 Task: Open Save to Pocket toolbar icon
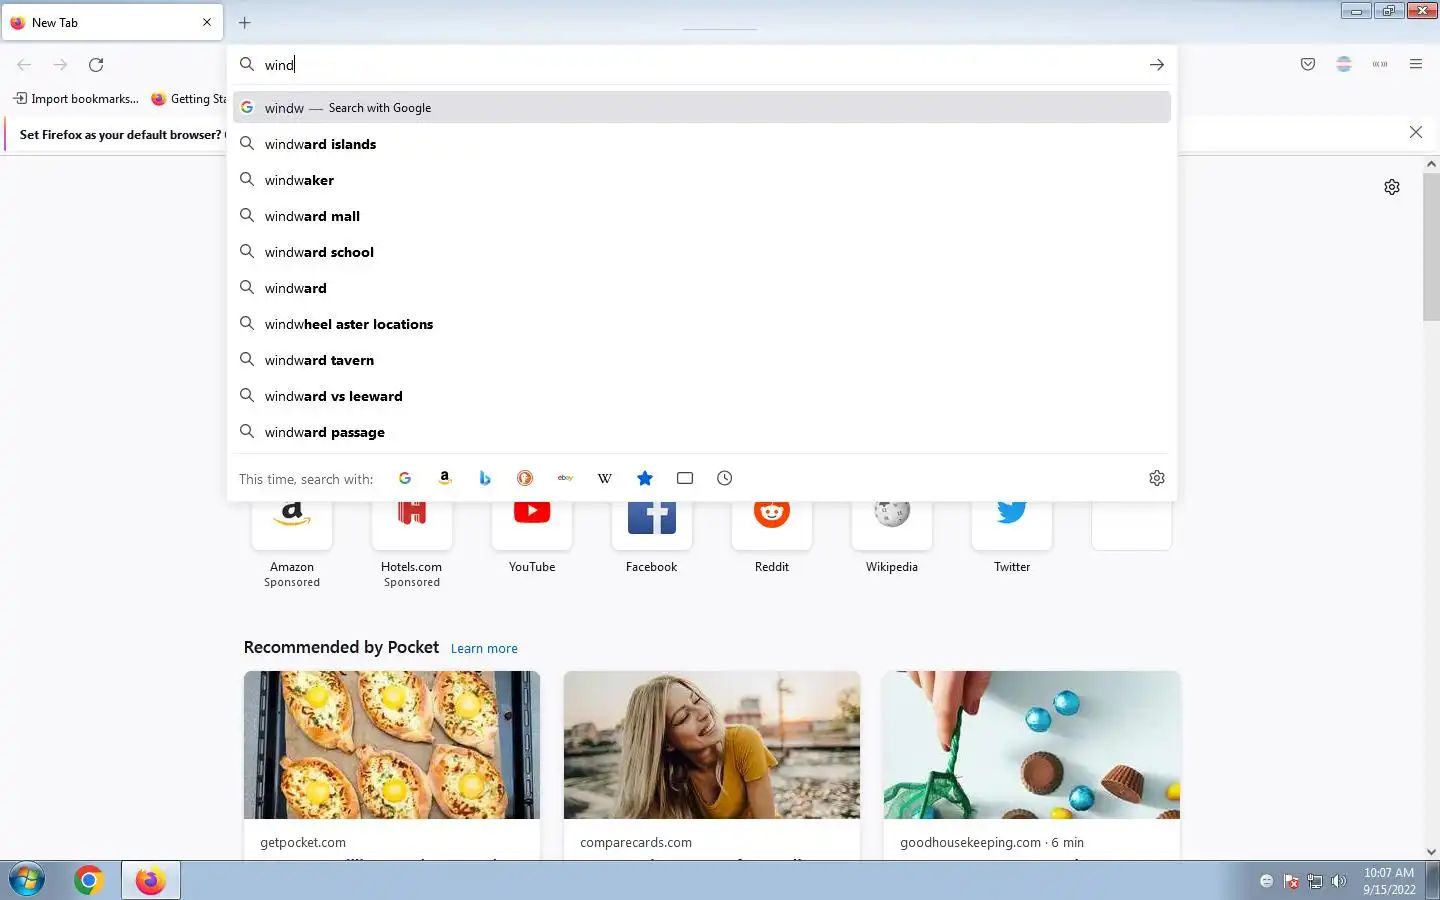(1308, 64)
